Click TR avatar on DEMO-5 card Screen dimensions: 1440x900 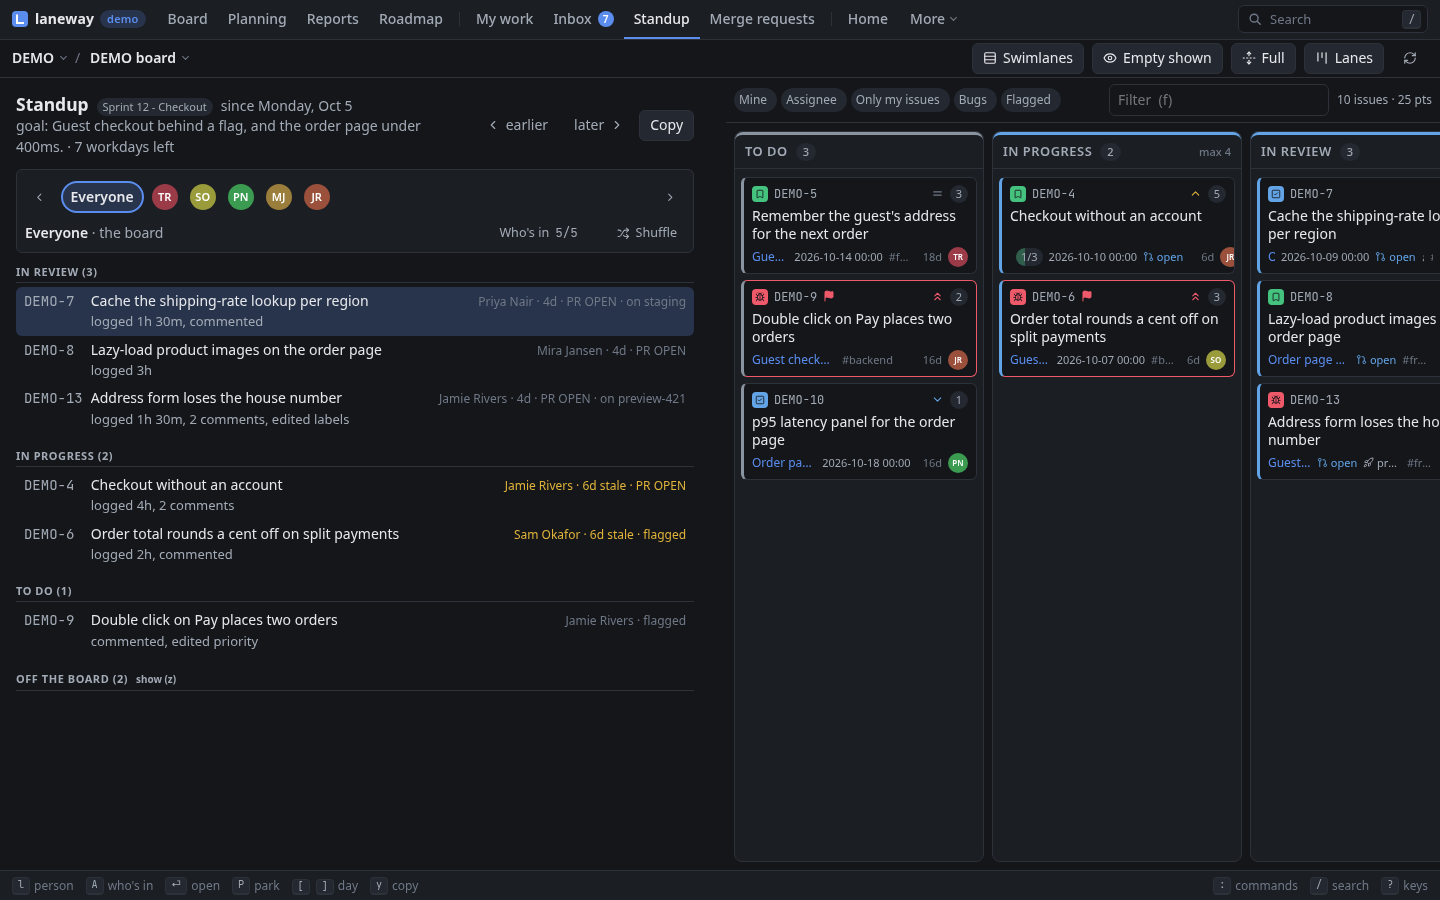tap(958, 257)
